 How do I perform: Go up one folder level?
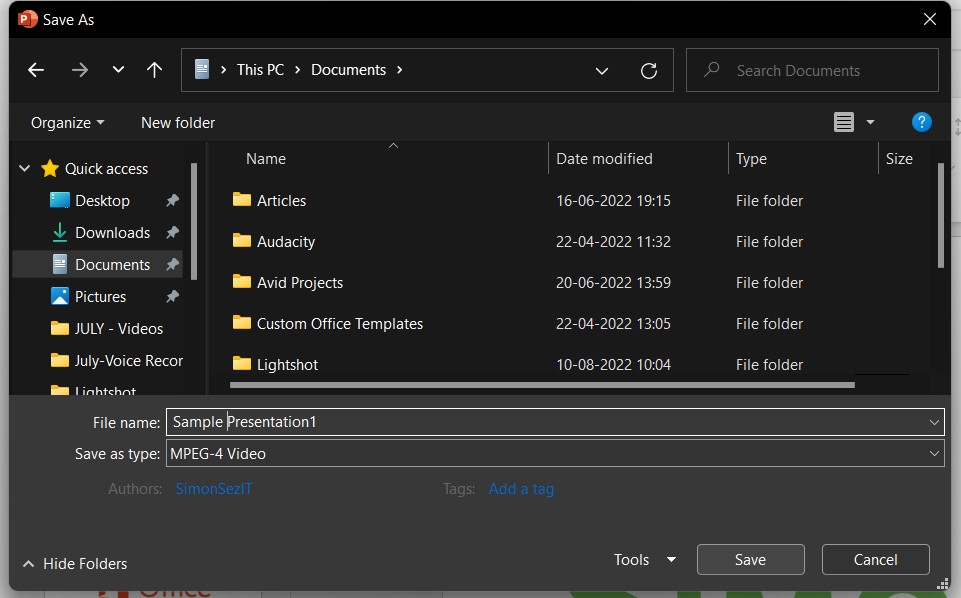pos(154,70)
